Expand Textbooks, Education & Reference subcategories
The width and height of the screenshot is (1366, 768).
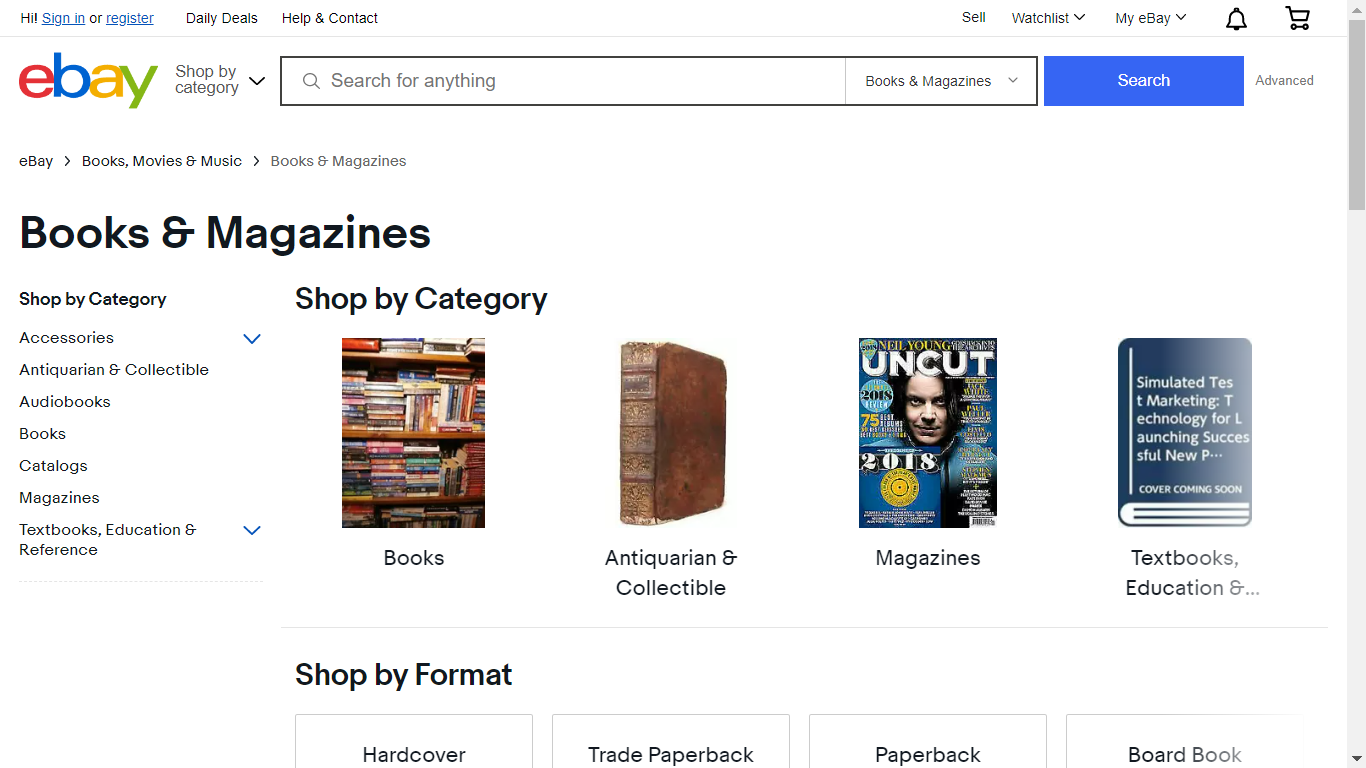coord(252,531)
